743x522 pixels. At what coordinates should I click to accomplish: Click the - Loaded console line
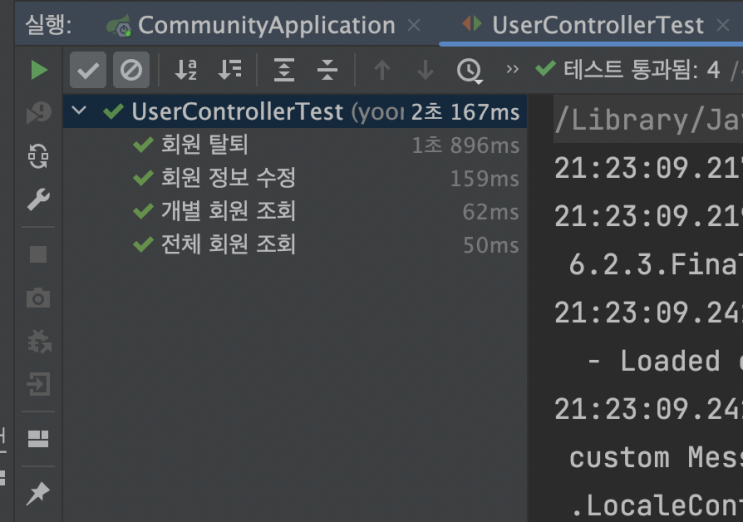pos(665,361)
